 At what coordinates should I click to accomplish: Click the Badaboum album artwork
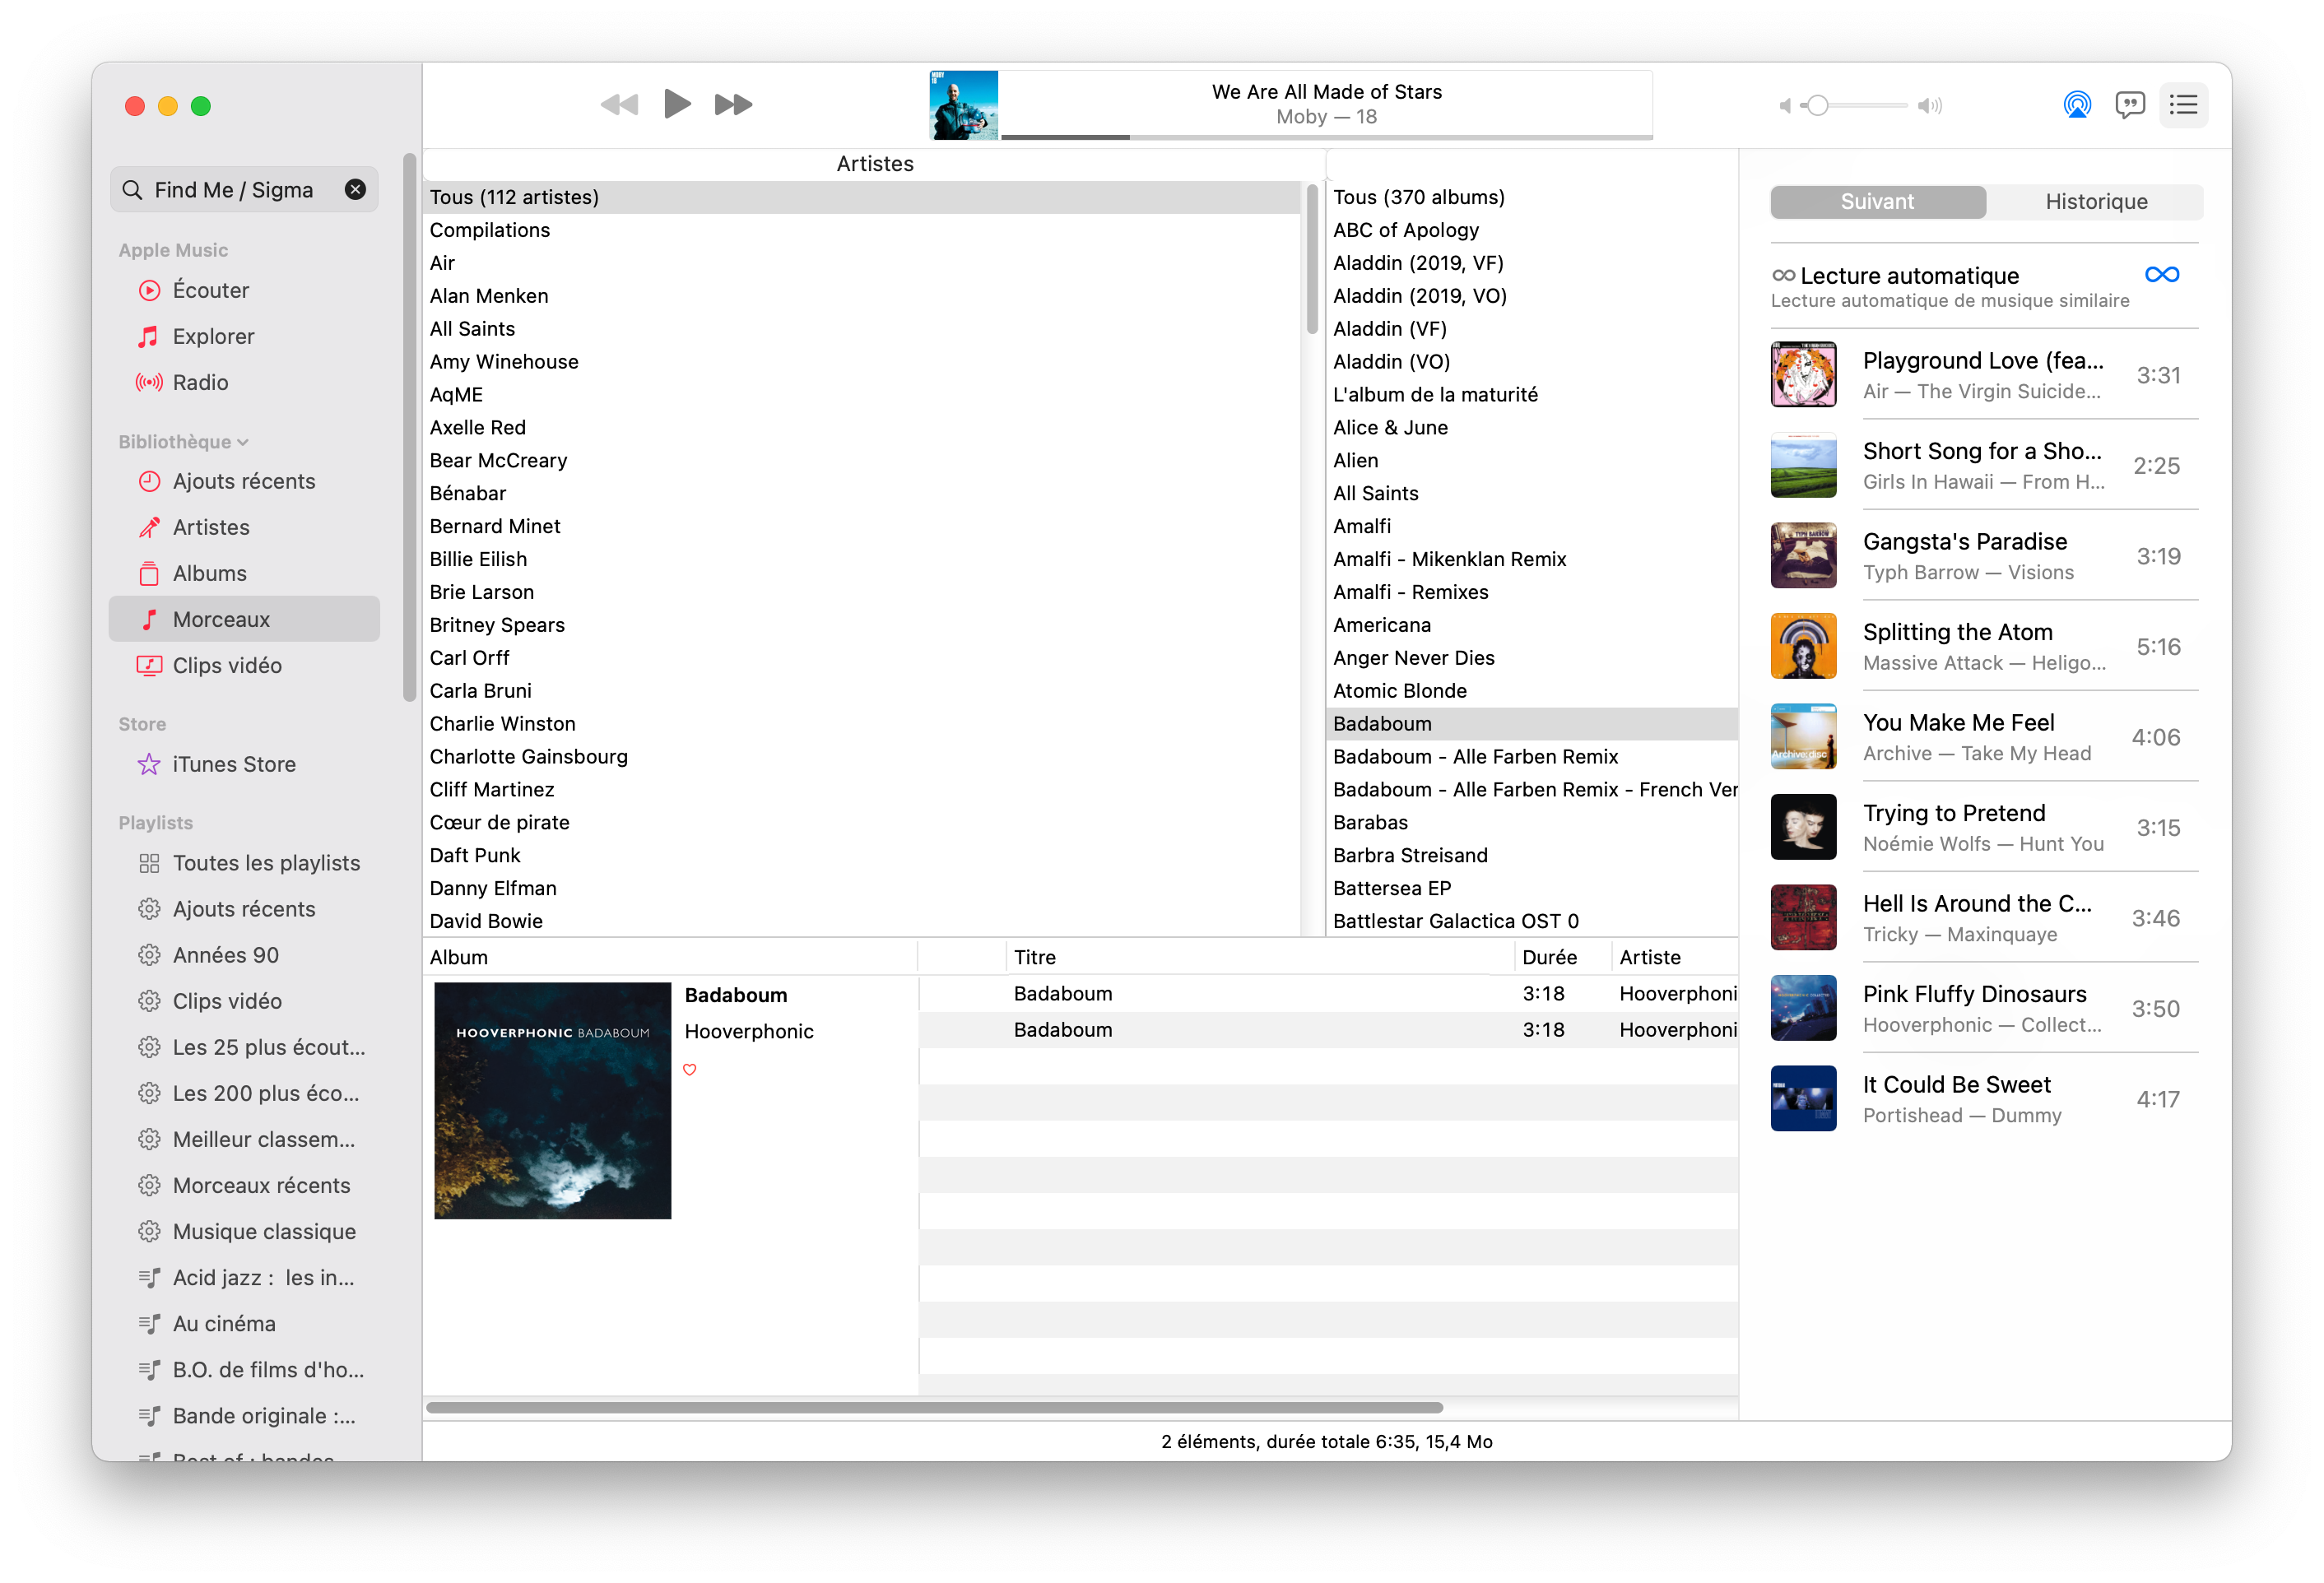[552, 1100]
